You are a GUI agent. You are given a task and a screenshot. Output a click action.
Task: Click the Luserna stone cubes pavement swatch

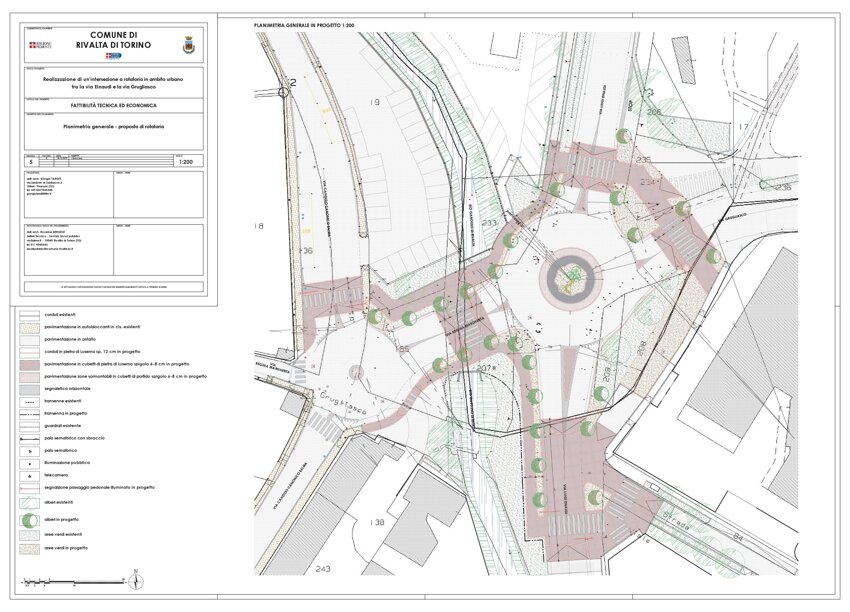coord(30,364)
